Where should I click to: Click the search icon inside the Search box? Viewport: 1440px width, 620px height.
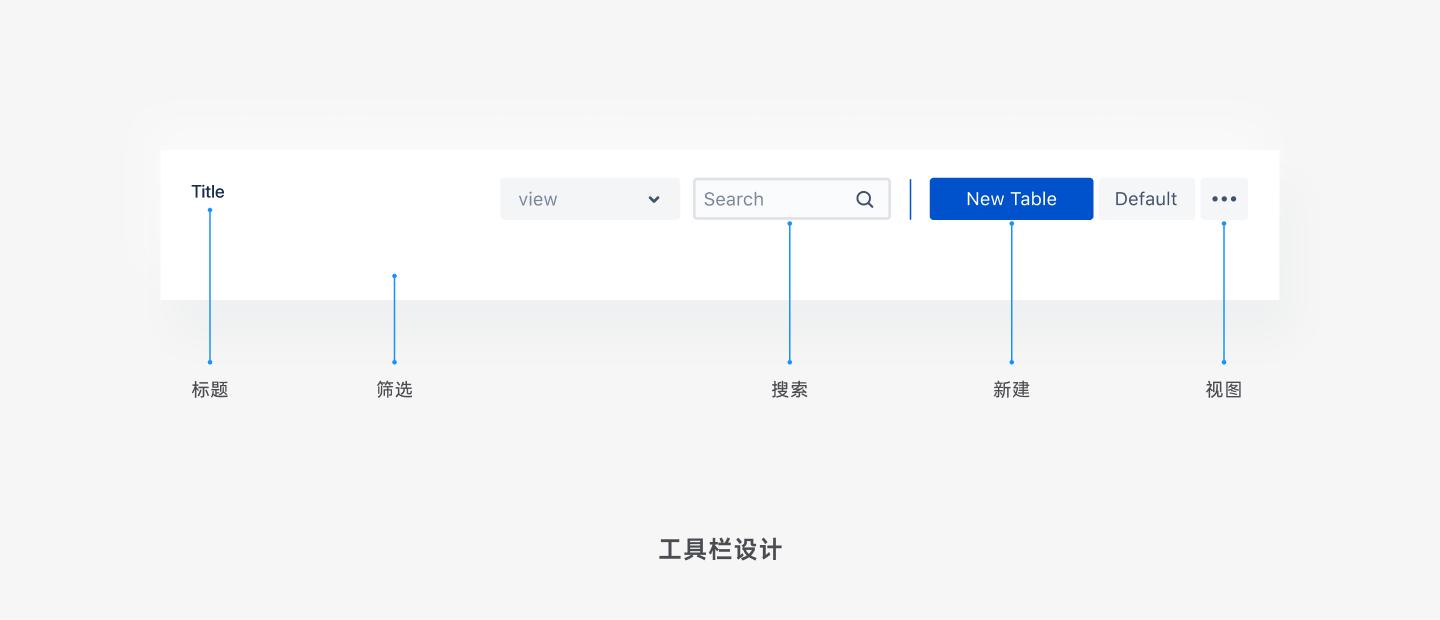click(864, 199)
